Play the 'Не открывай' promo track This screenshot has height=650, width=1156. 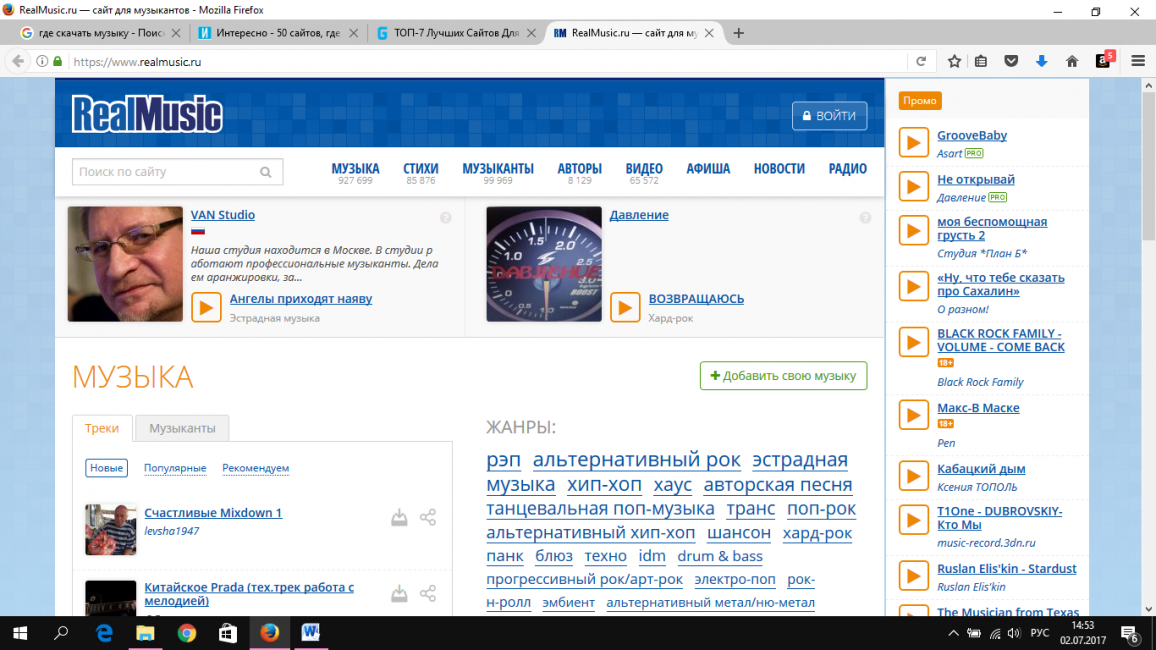tap(913, 186)
